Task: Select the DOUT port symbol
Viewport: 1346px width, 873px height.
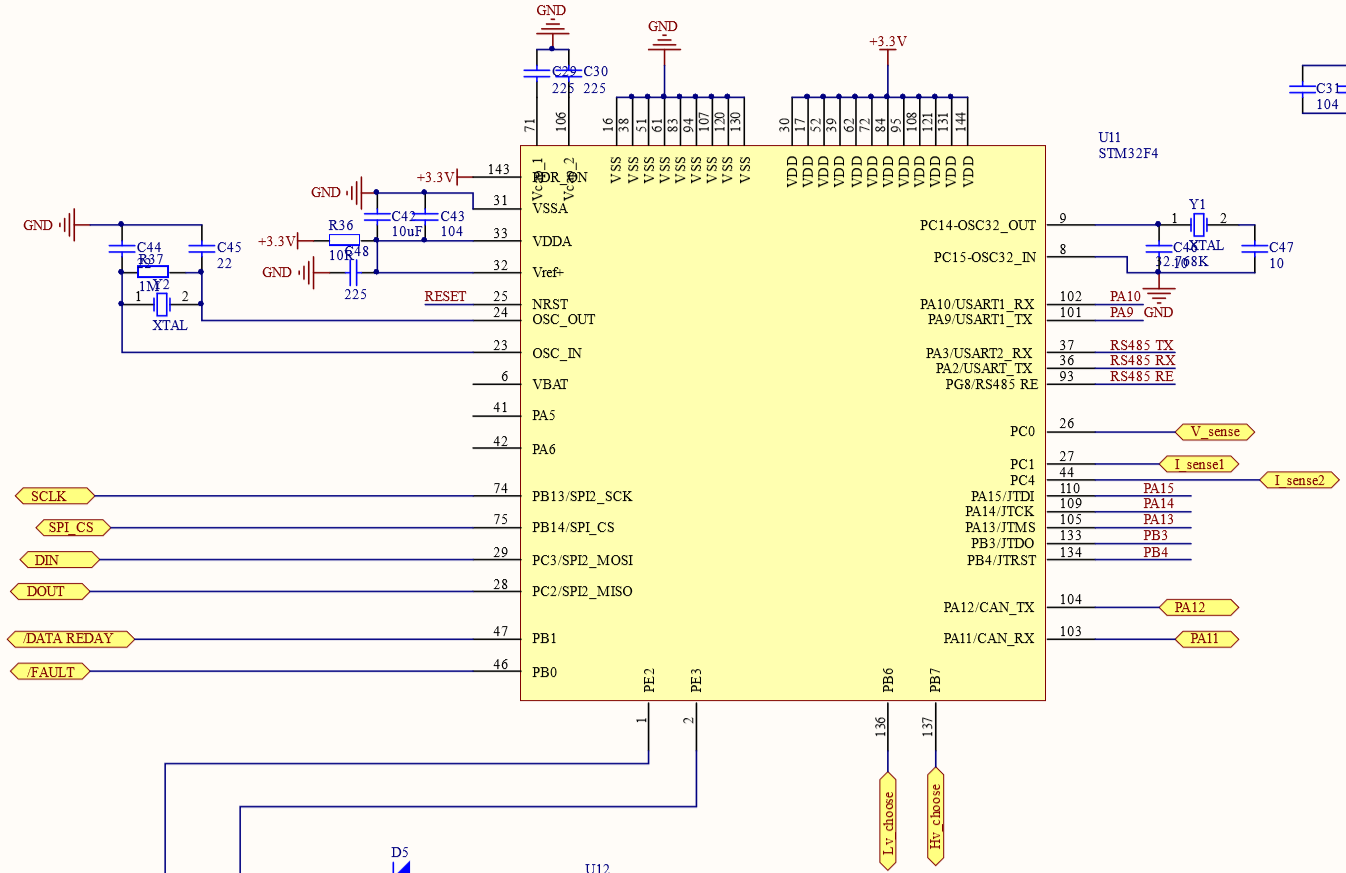Action: coord(50,591)
